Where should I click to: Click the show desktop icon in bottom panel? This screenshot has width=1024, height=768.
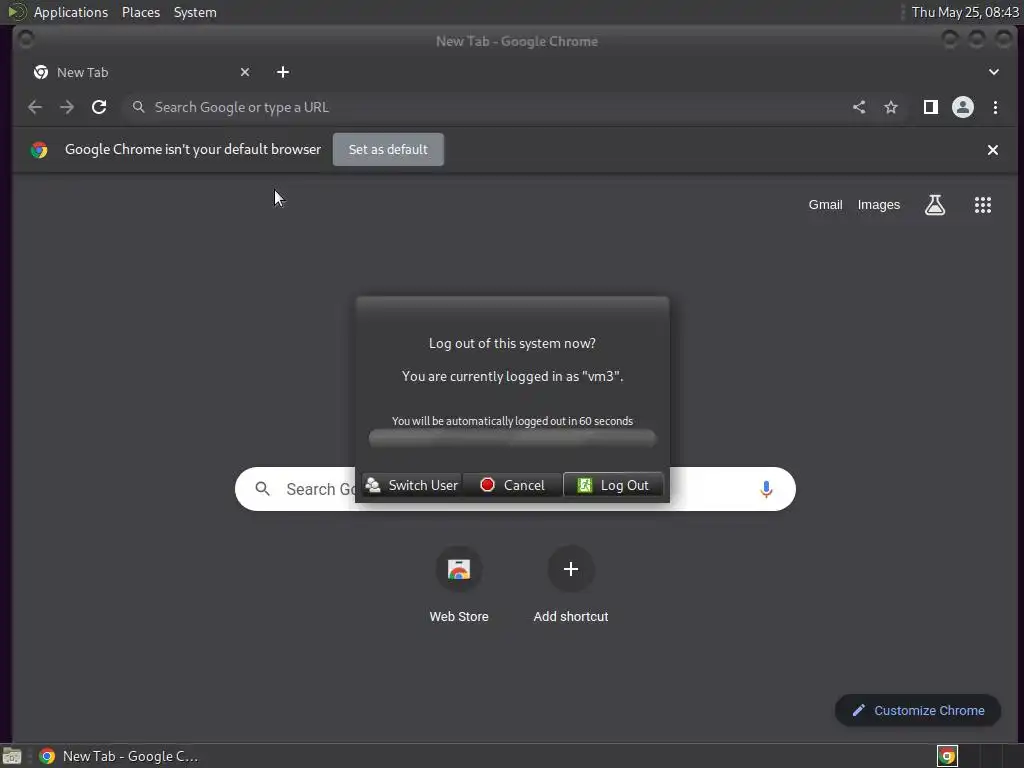click(12, 756)
